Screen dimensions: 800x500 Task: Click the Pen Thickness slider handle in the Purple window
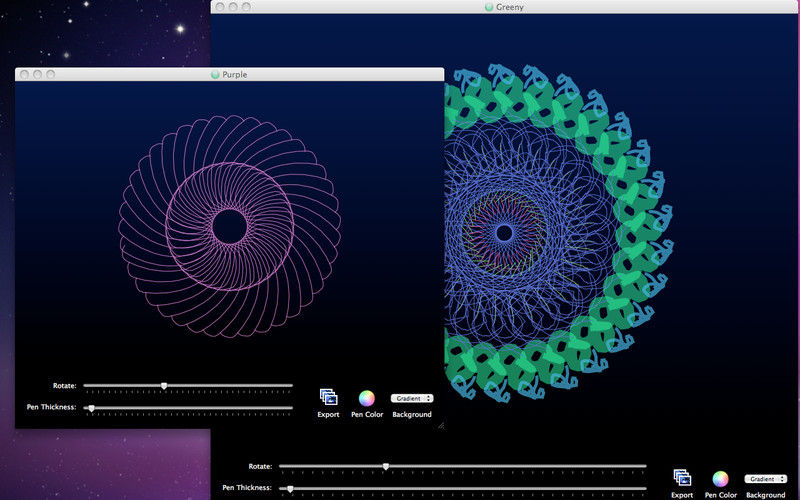click(x=91, y=408)
